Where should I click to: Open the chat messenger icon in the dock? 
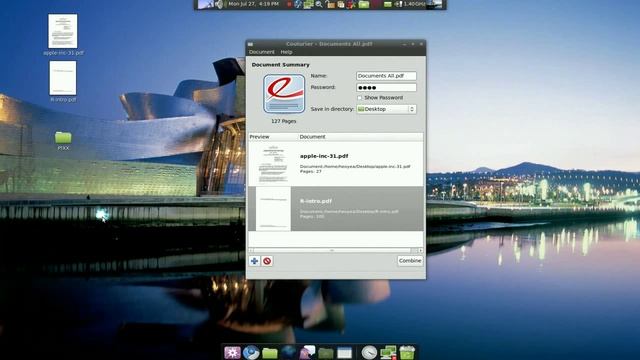pyautogui.click(x=307, y=352)
